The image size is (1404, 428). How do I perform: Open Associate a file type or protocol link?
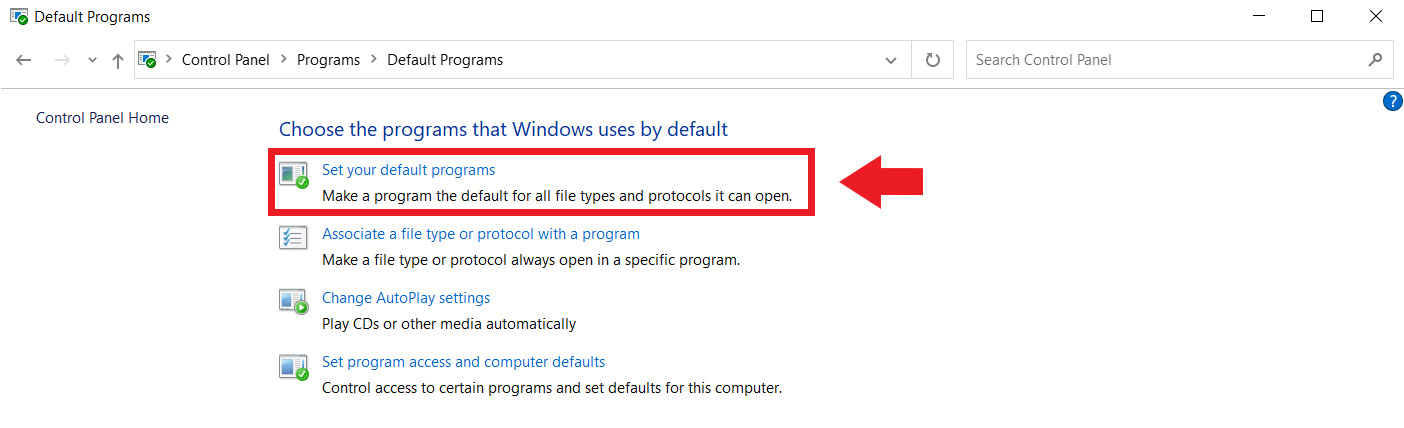tap(481, 234)
